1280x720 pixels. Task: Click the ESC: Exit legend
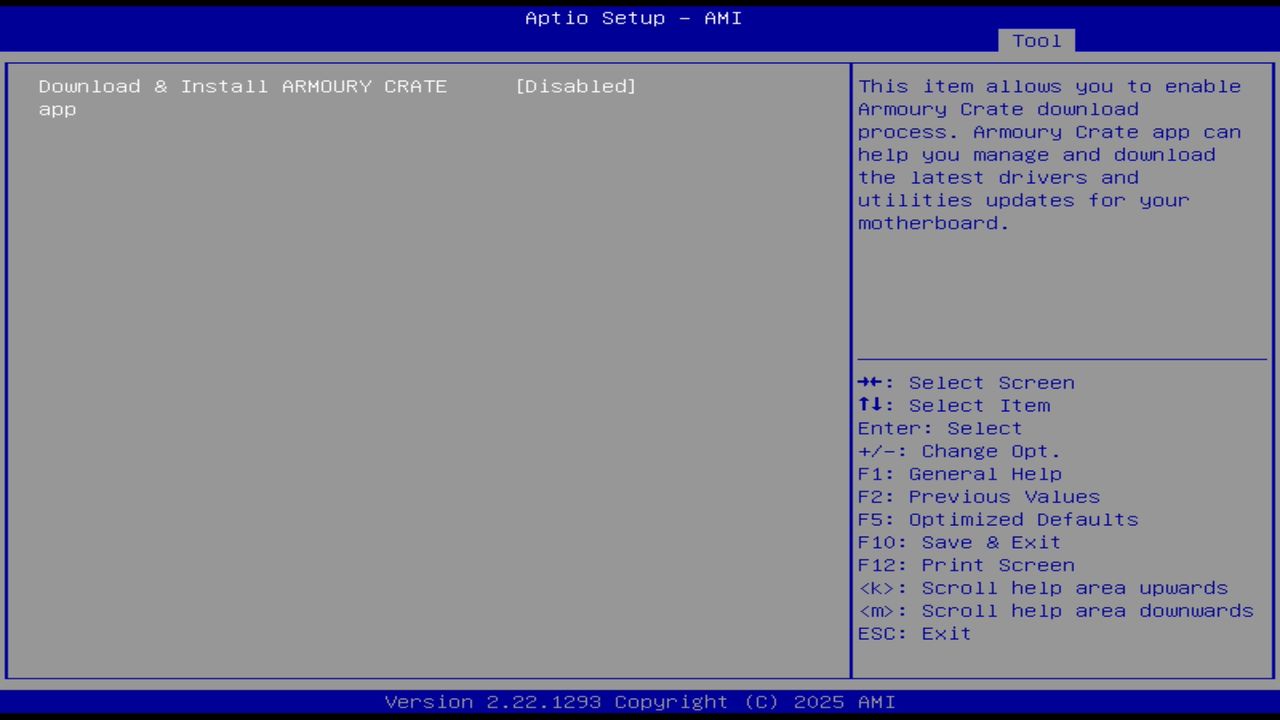click(x=913, y=633)
